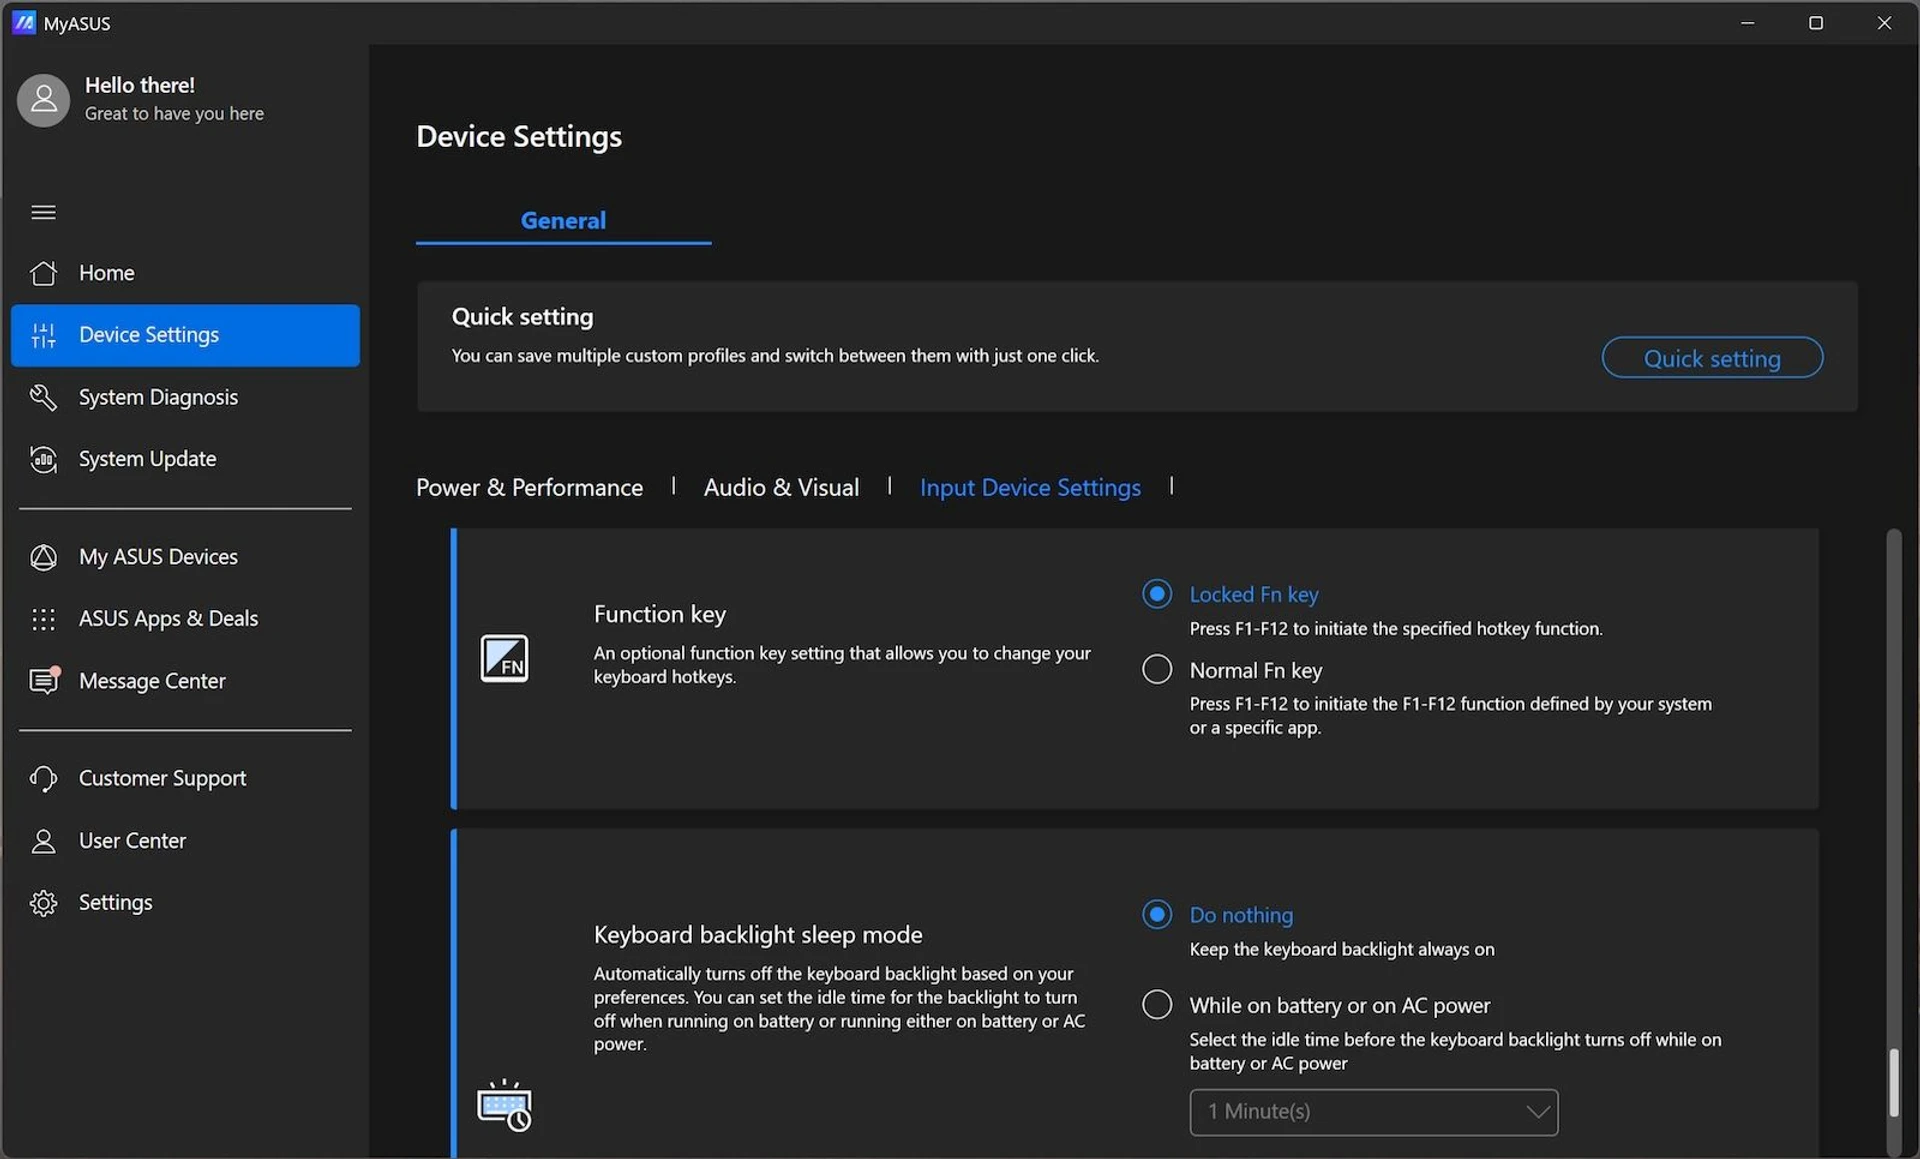Click 'Keep the keyboard backlight always on' text
Screen dimensions: 1920x1159
(1342, 949)
